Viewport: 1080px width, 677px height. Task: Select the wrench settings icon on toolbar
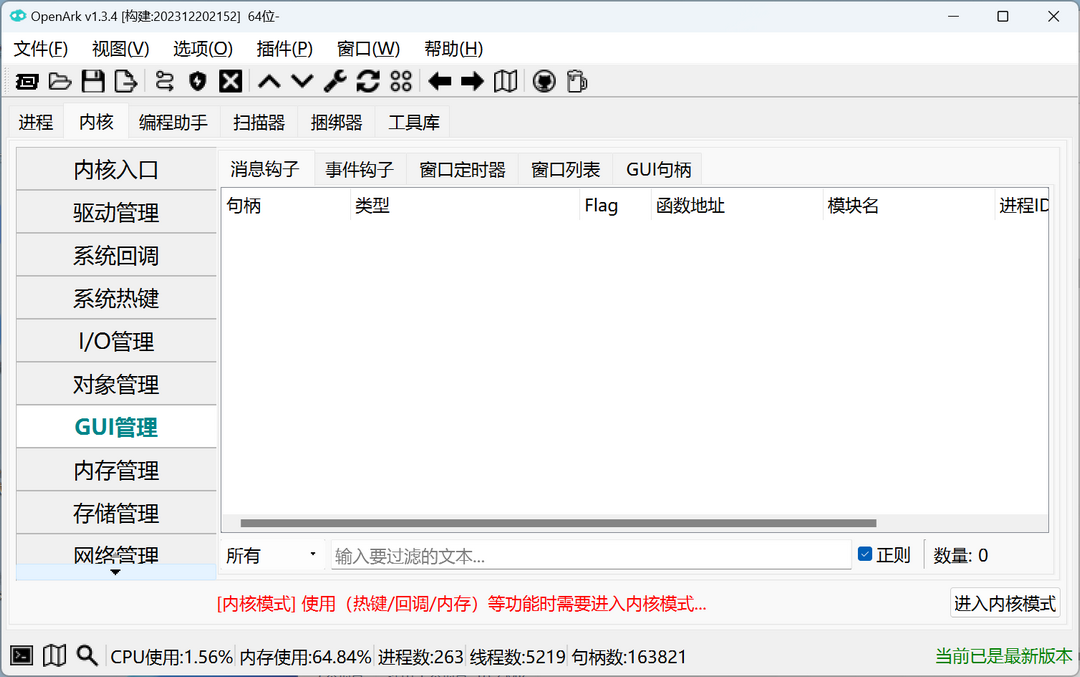point(334,81)
